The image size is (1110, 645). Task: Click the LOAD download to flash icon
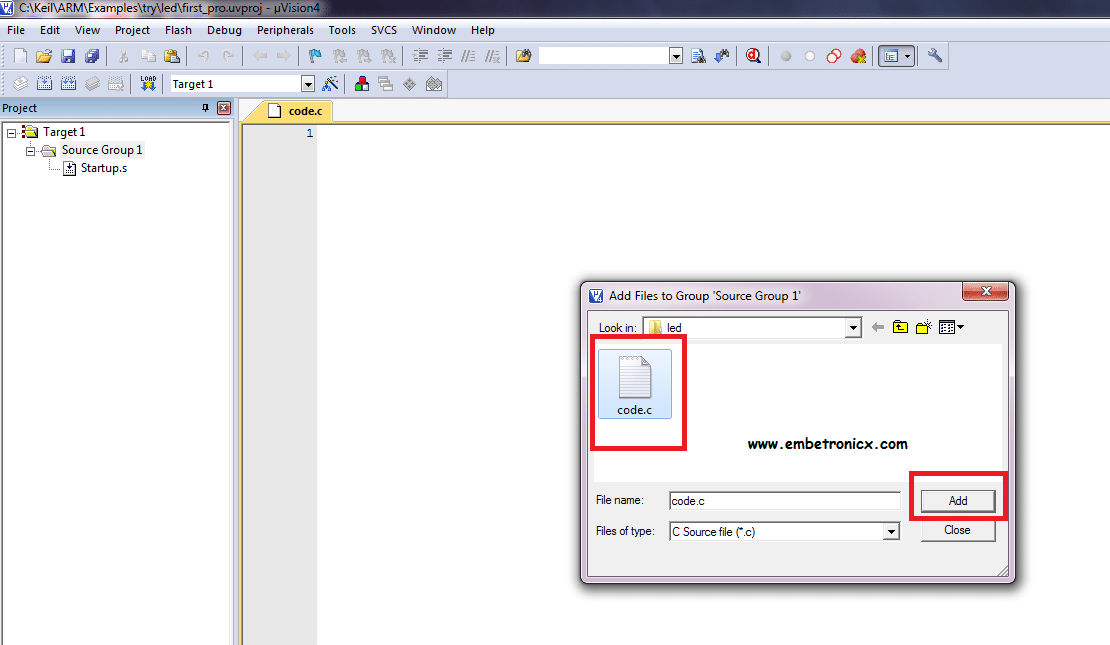coord(148,84)
